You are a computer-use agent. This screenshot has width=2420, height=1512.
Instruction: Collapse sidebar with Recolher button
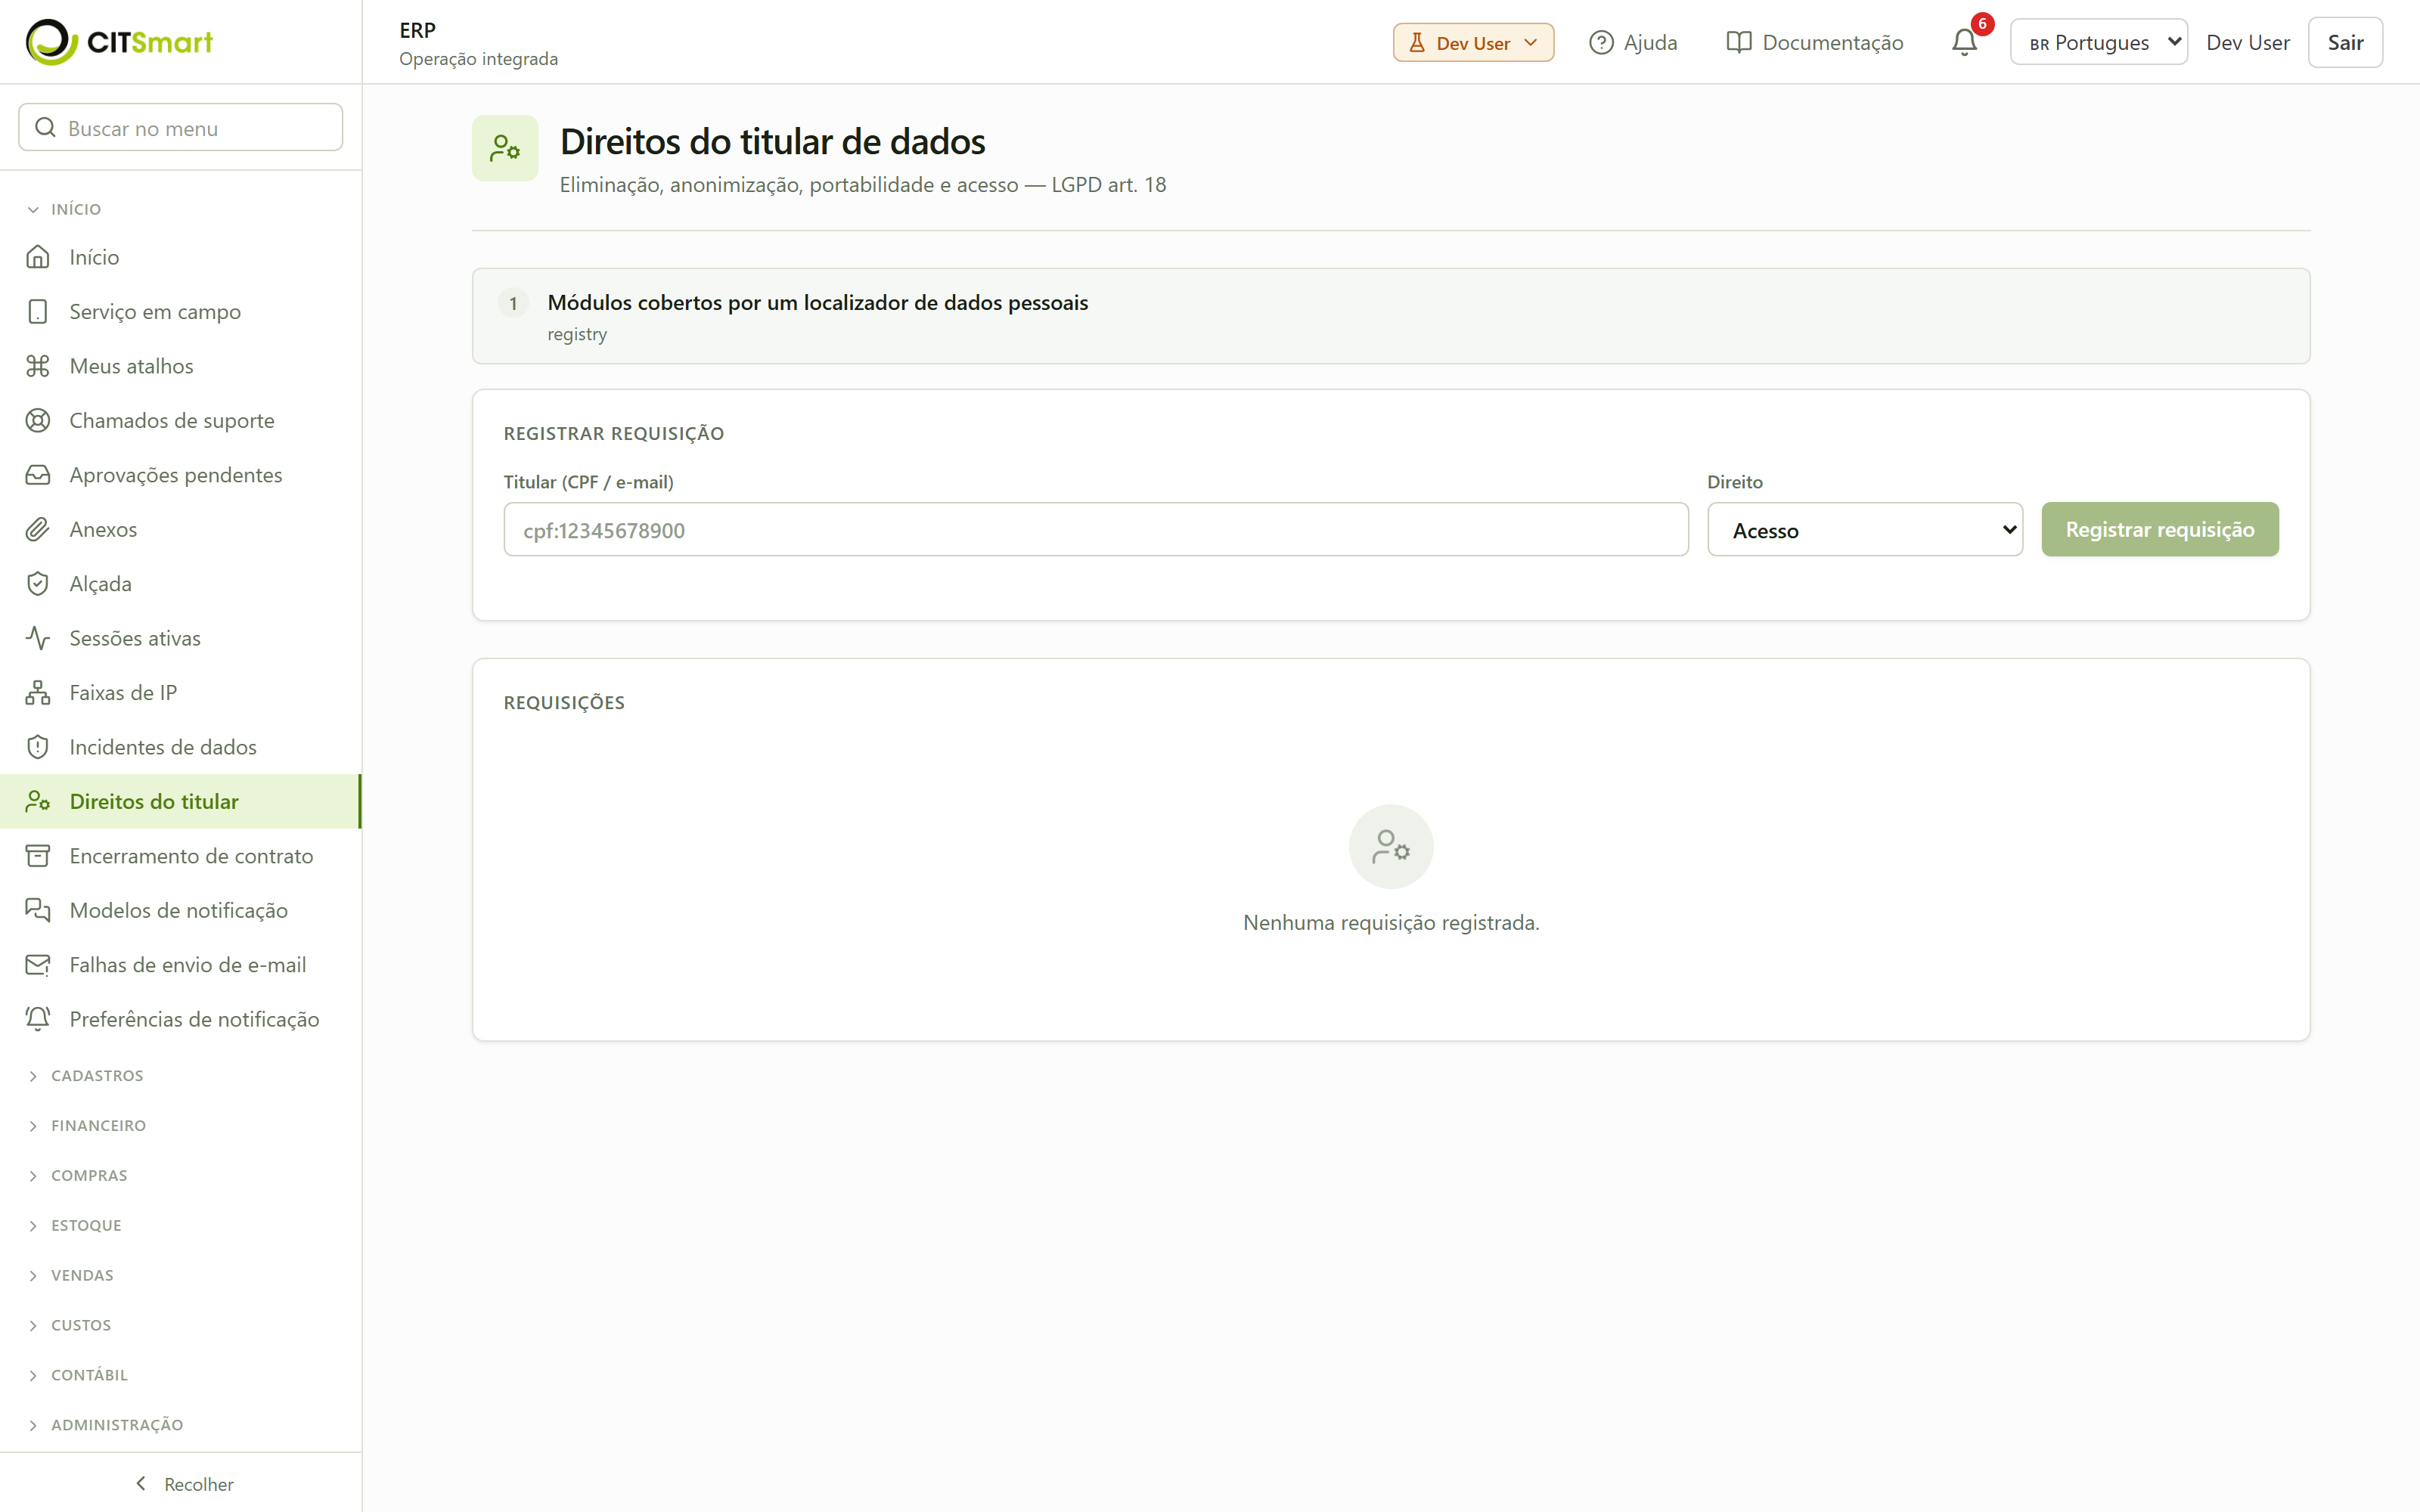(184, 1484)
